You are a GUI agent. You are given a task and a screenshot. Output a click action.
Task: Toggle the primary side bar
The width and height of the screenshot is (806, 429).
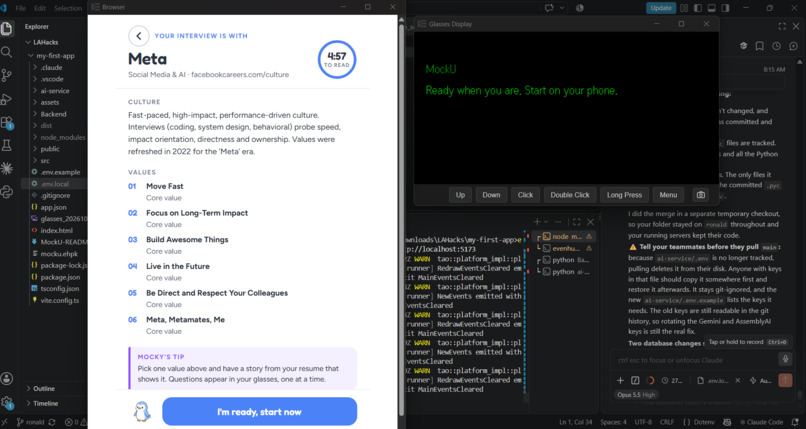click(698, 8)
